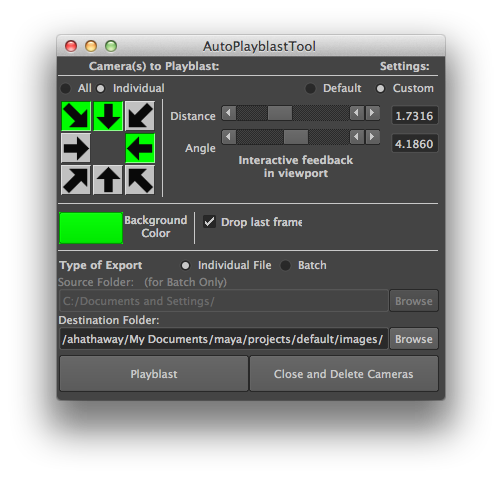Open the green Background Color swatch
The height and width of the screenshot is (479, 502).
91,228
